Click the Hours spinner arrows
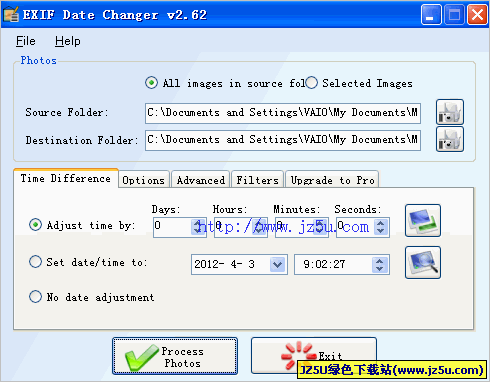The image size is (490, 382). click(x=259, y=227)
